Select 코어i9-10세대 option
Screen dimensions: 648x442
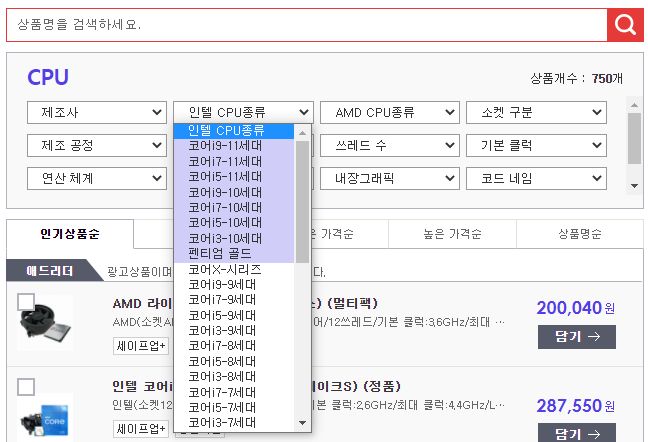pos(234,192)
